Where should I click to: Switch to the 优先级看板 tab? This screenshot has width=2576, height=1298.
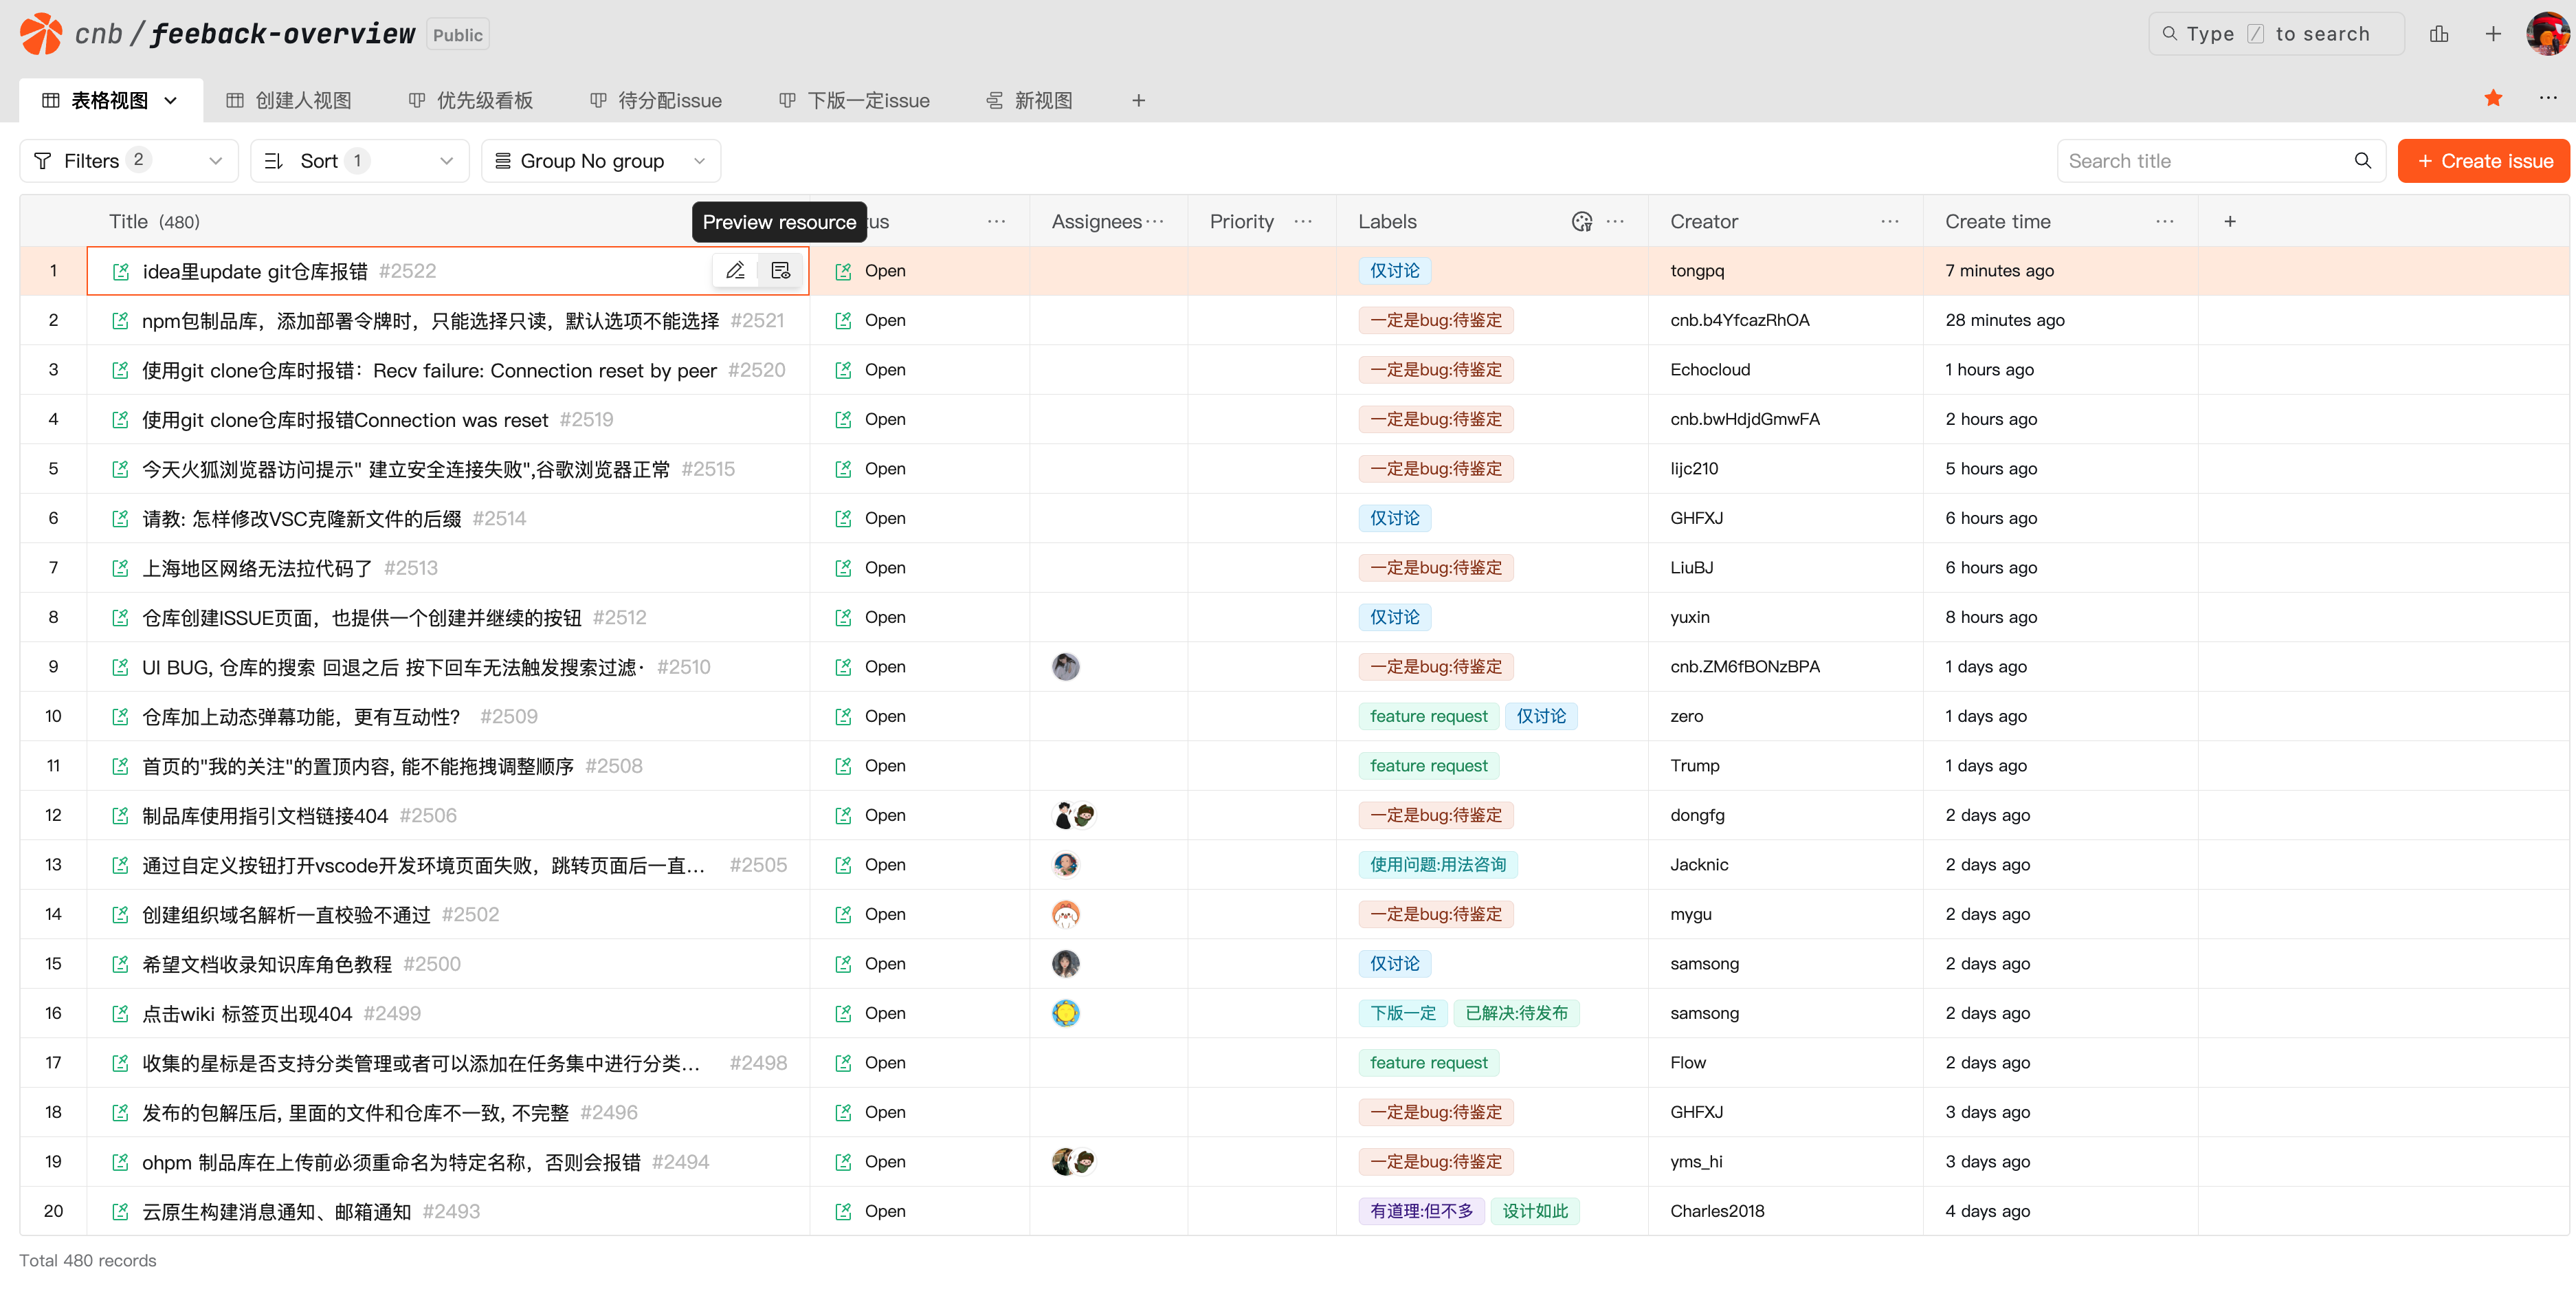(x=471, y=100)
